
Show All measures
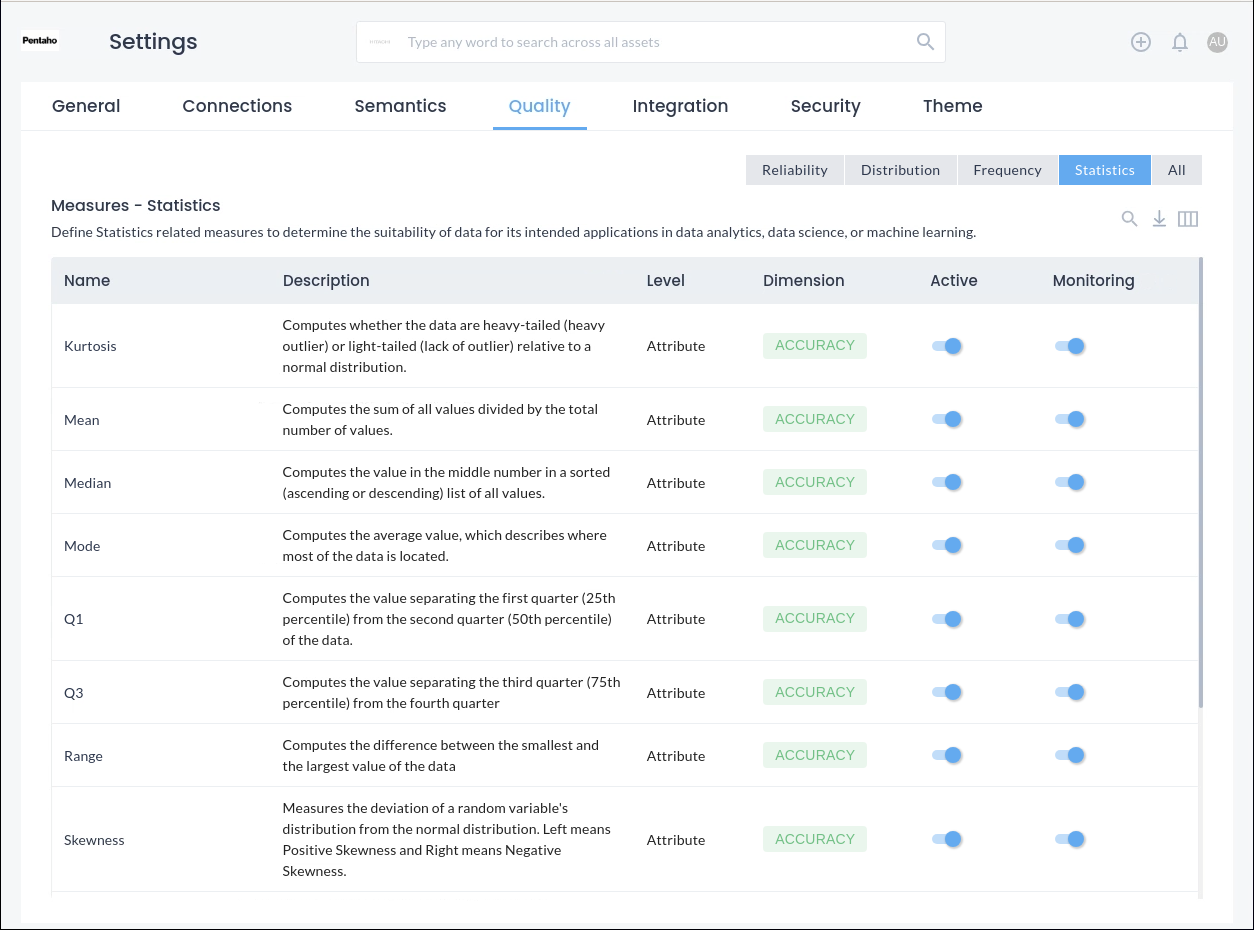pyautogui.click(x=1176, y=170)
